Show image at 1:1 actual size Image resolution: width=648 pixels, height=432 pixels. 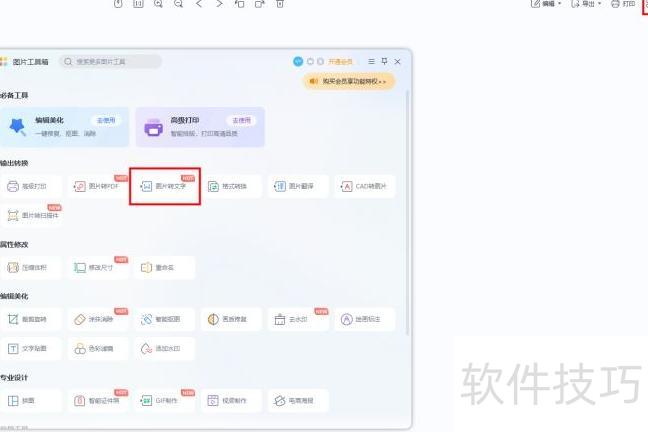[138, 4]
